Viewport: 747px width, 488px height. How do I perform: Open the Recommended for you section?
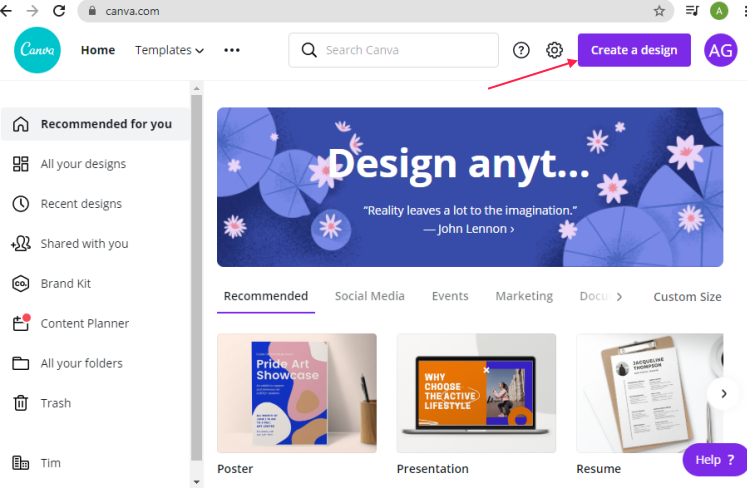click(x=95, y=124)
